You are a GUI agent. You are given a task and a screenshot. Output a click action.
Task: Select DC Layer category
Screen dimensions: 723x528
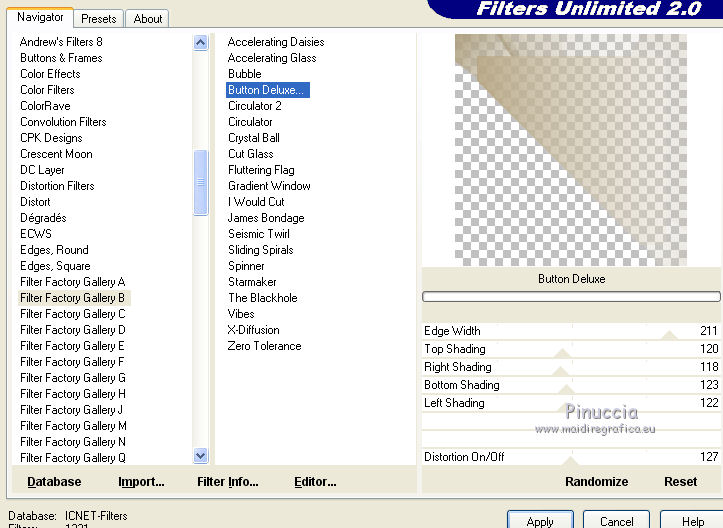tap(42, 170)
